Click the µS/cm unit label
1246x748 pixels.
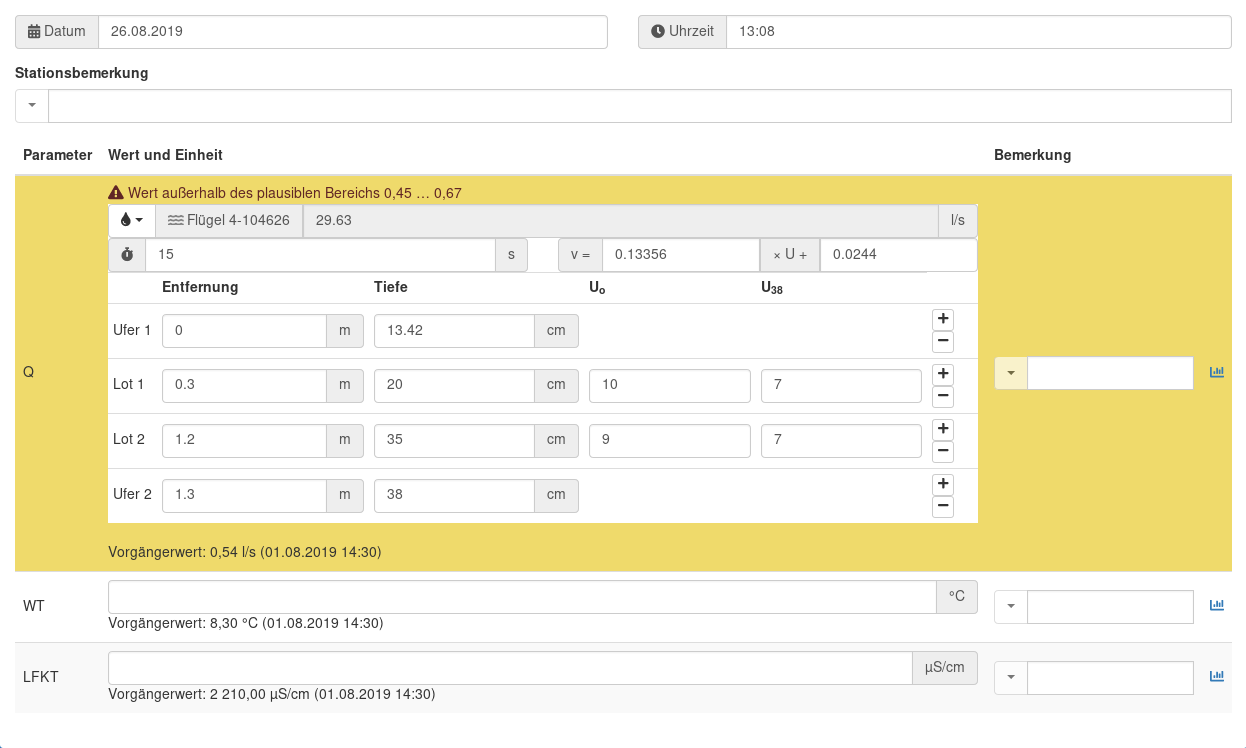tap(945, 668)
